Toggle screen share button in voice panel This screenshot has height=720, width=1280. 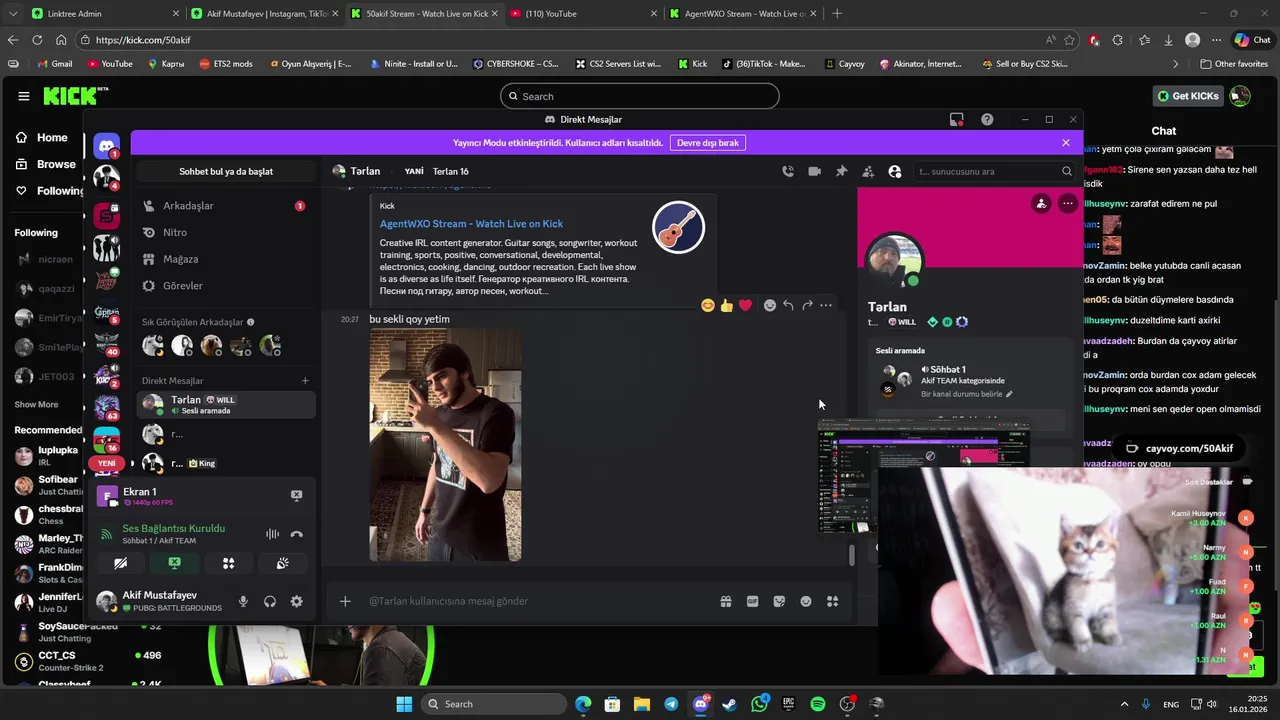pyautogui.click(x=175, y=563)
